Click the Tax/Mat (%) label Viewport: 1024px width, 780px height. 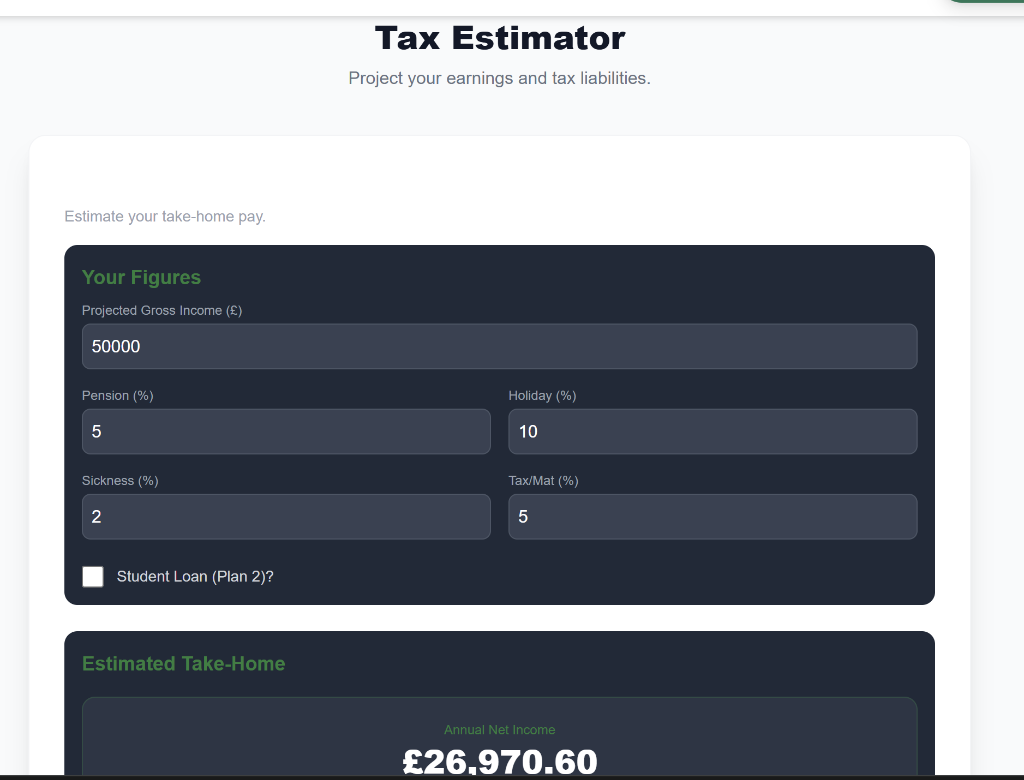tap(543, 480)
